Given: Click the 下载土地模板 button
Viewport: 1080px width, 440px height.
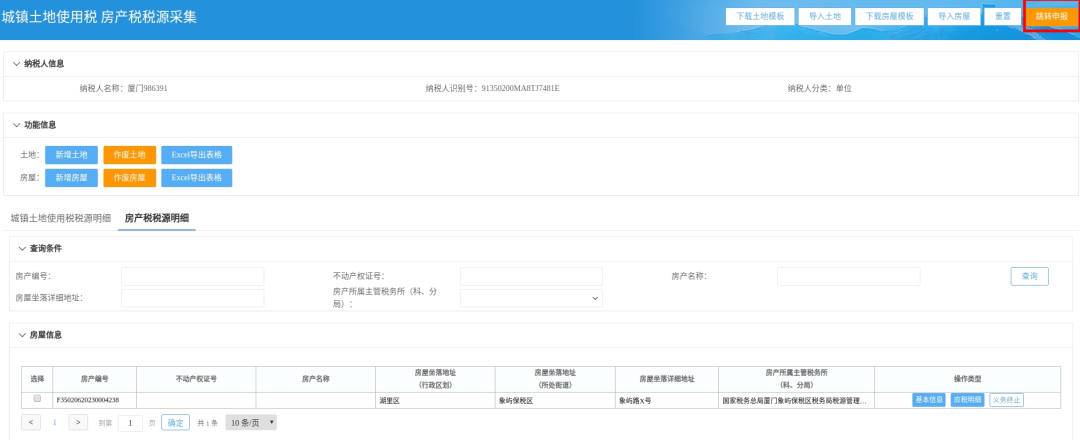Looking at the screenshot, I should [x=760, y=17].
